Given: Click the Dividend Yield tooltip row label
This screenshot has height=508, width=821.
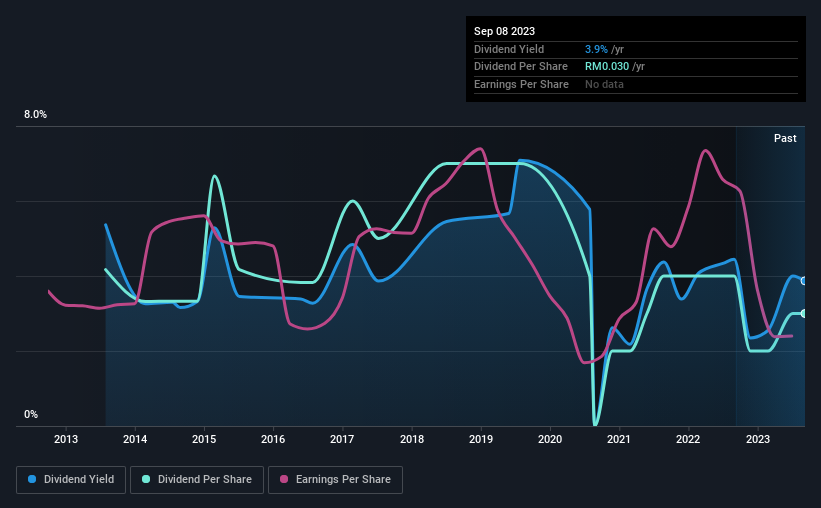Looking at the screenshot, I should [x=509, y=49].
